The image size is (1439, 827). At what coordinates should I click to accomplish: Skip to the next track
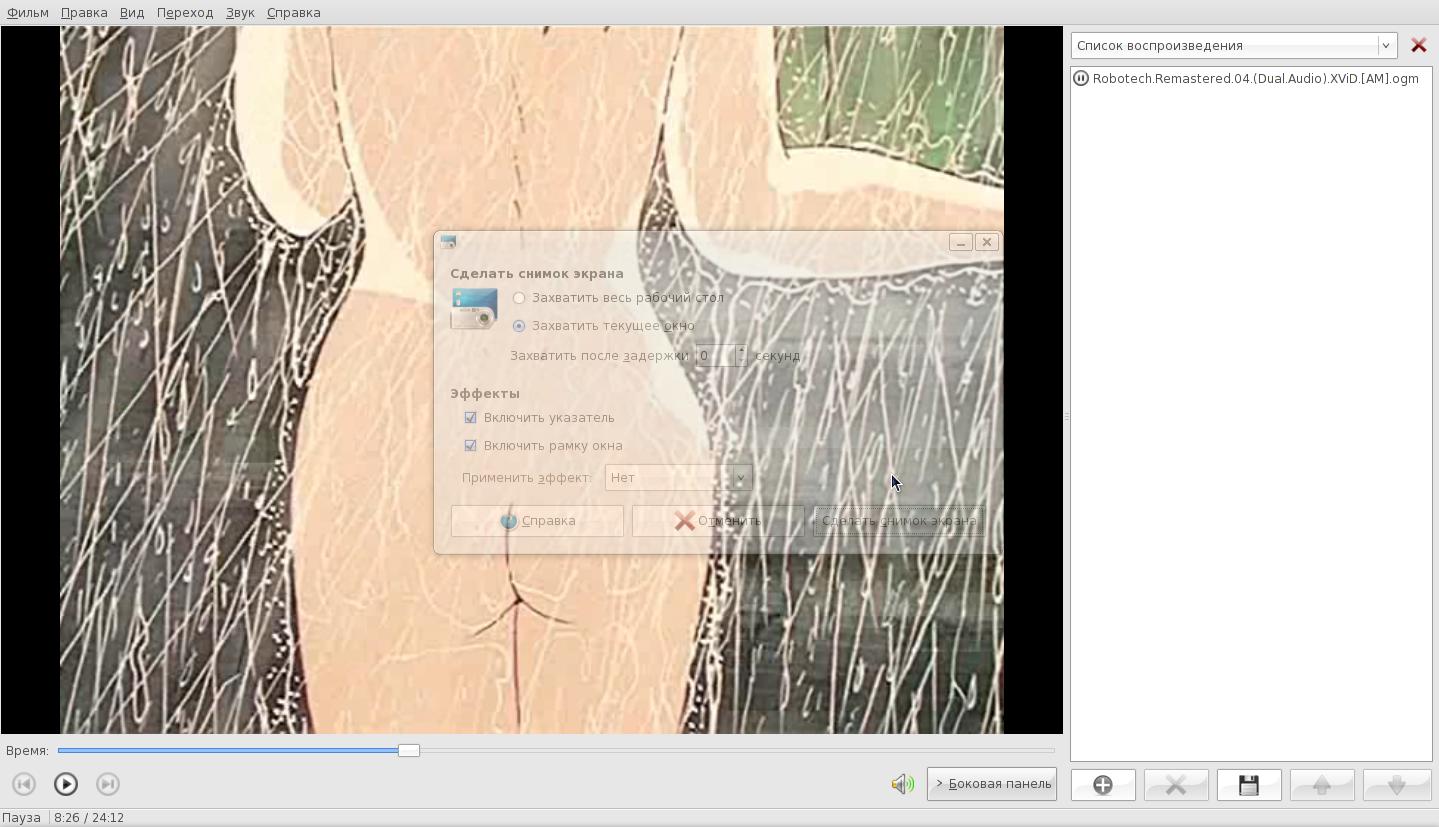(108, 784)
